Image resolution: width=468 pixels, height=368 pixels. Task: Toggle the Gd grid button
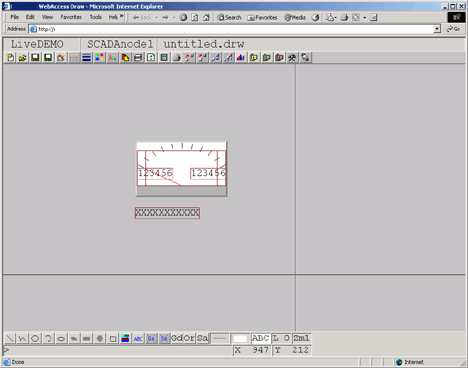(x=177, y=338)
